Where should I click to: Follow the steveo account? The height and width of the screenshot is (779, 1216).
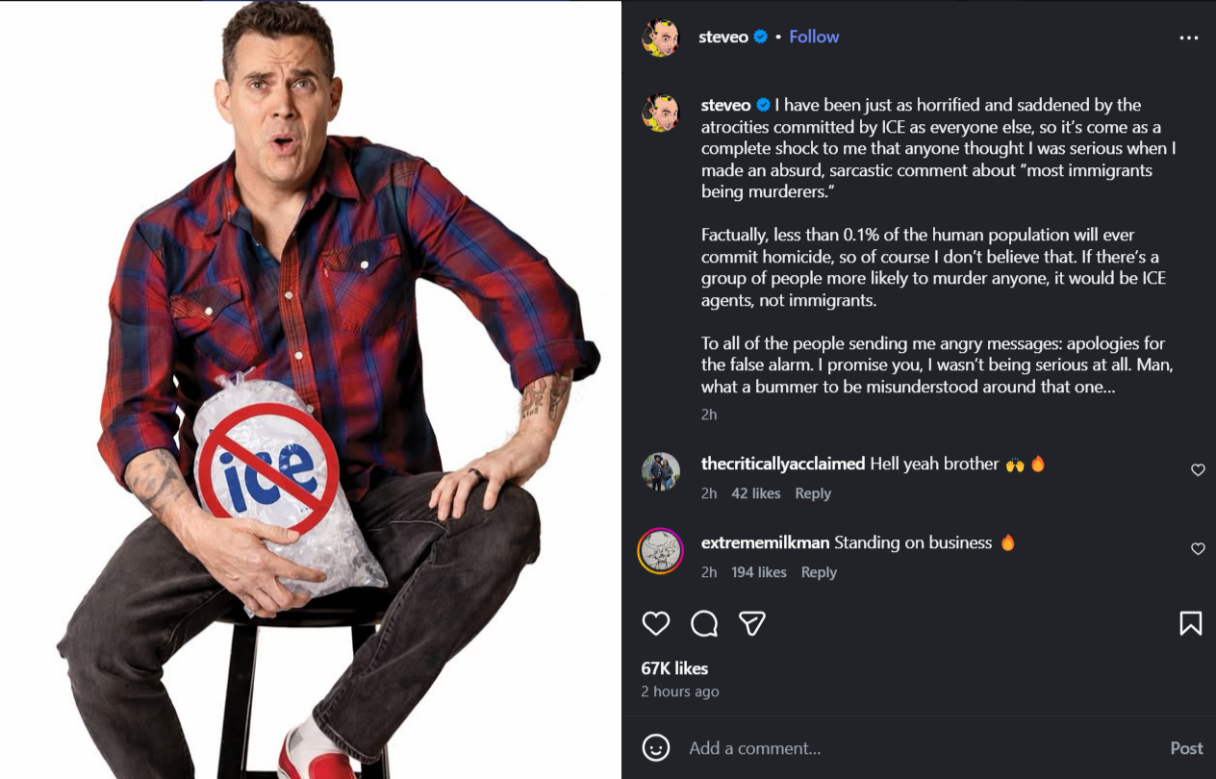point(814,37)
